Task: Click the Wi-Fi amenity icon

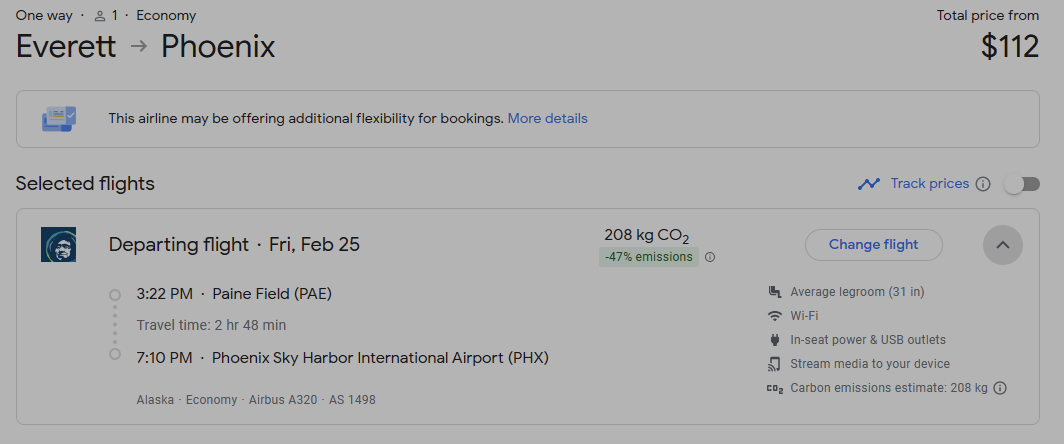Action: (x=774, y=316)
